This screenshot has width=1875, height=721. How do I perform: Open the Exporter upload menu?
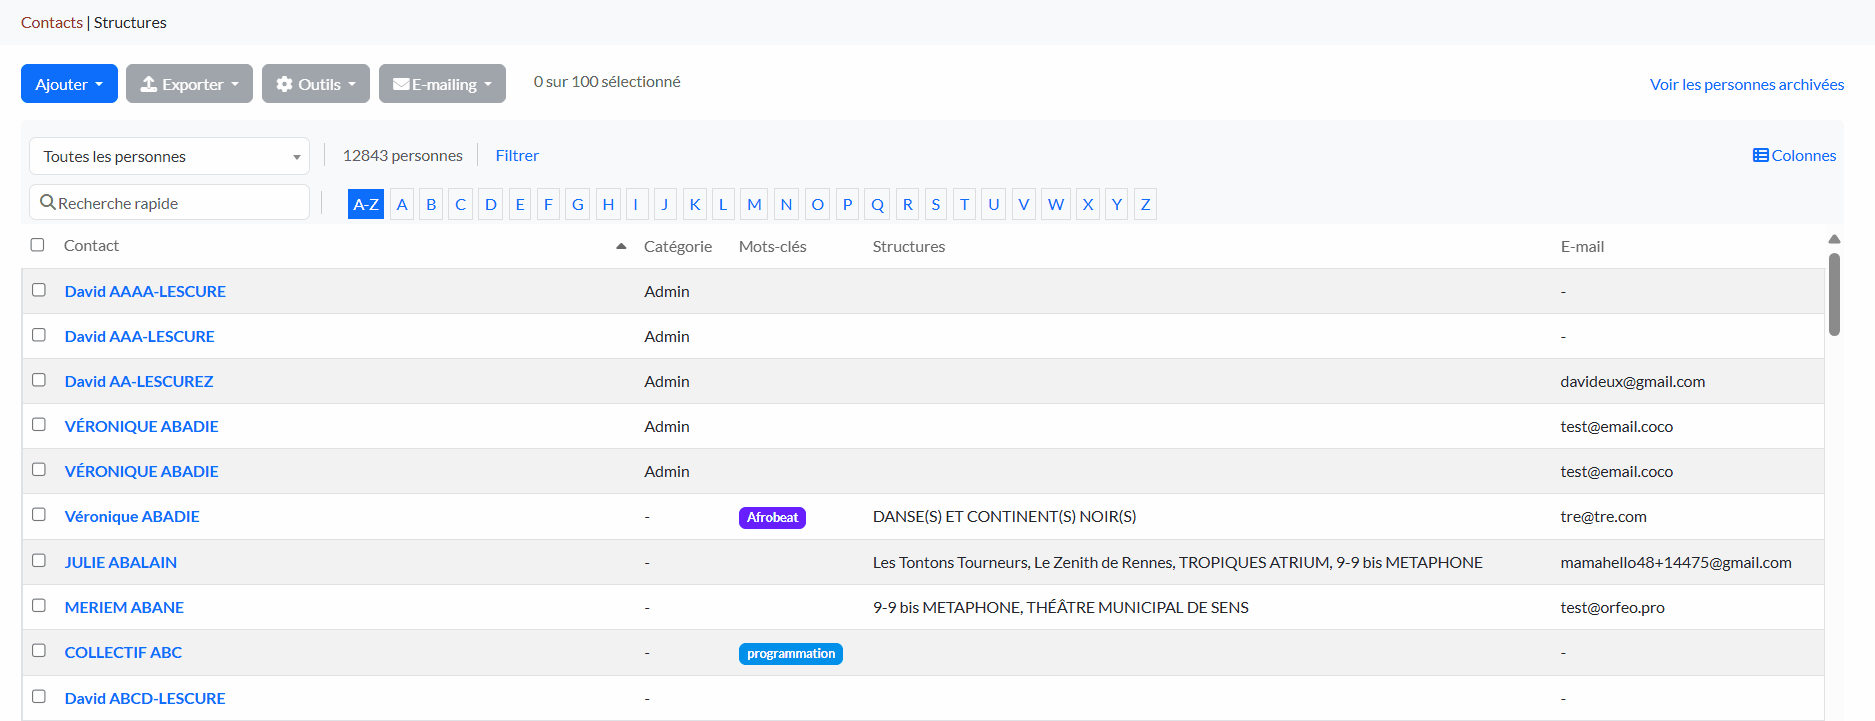coord(189,84)
